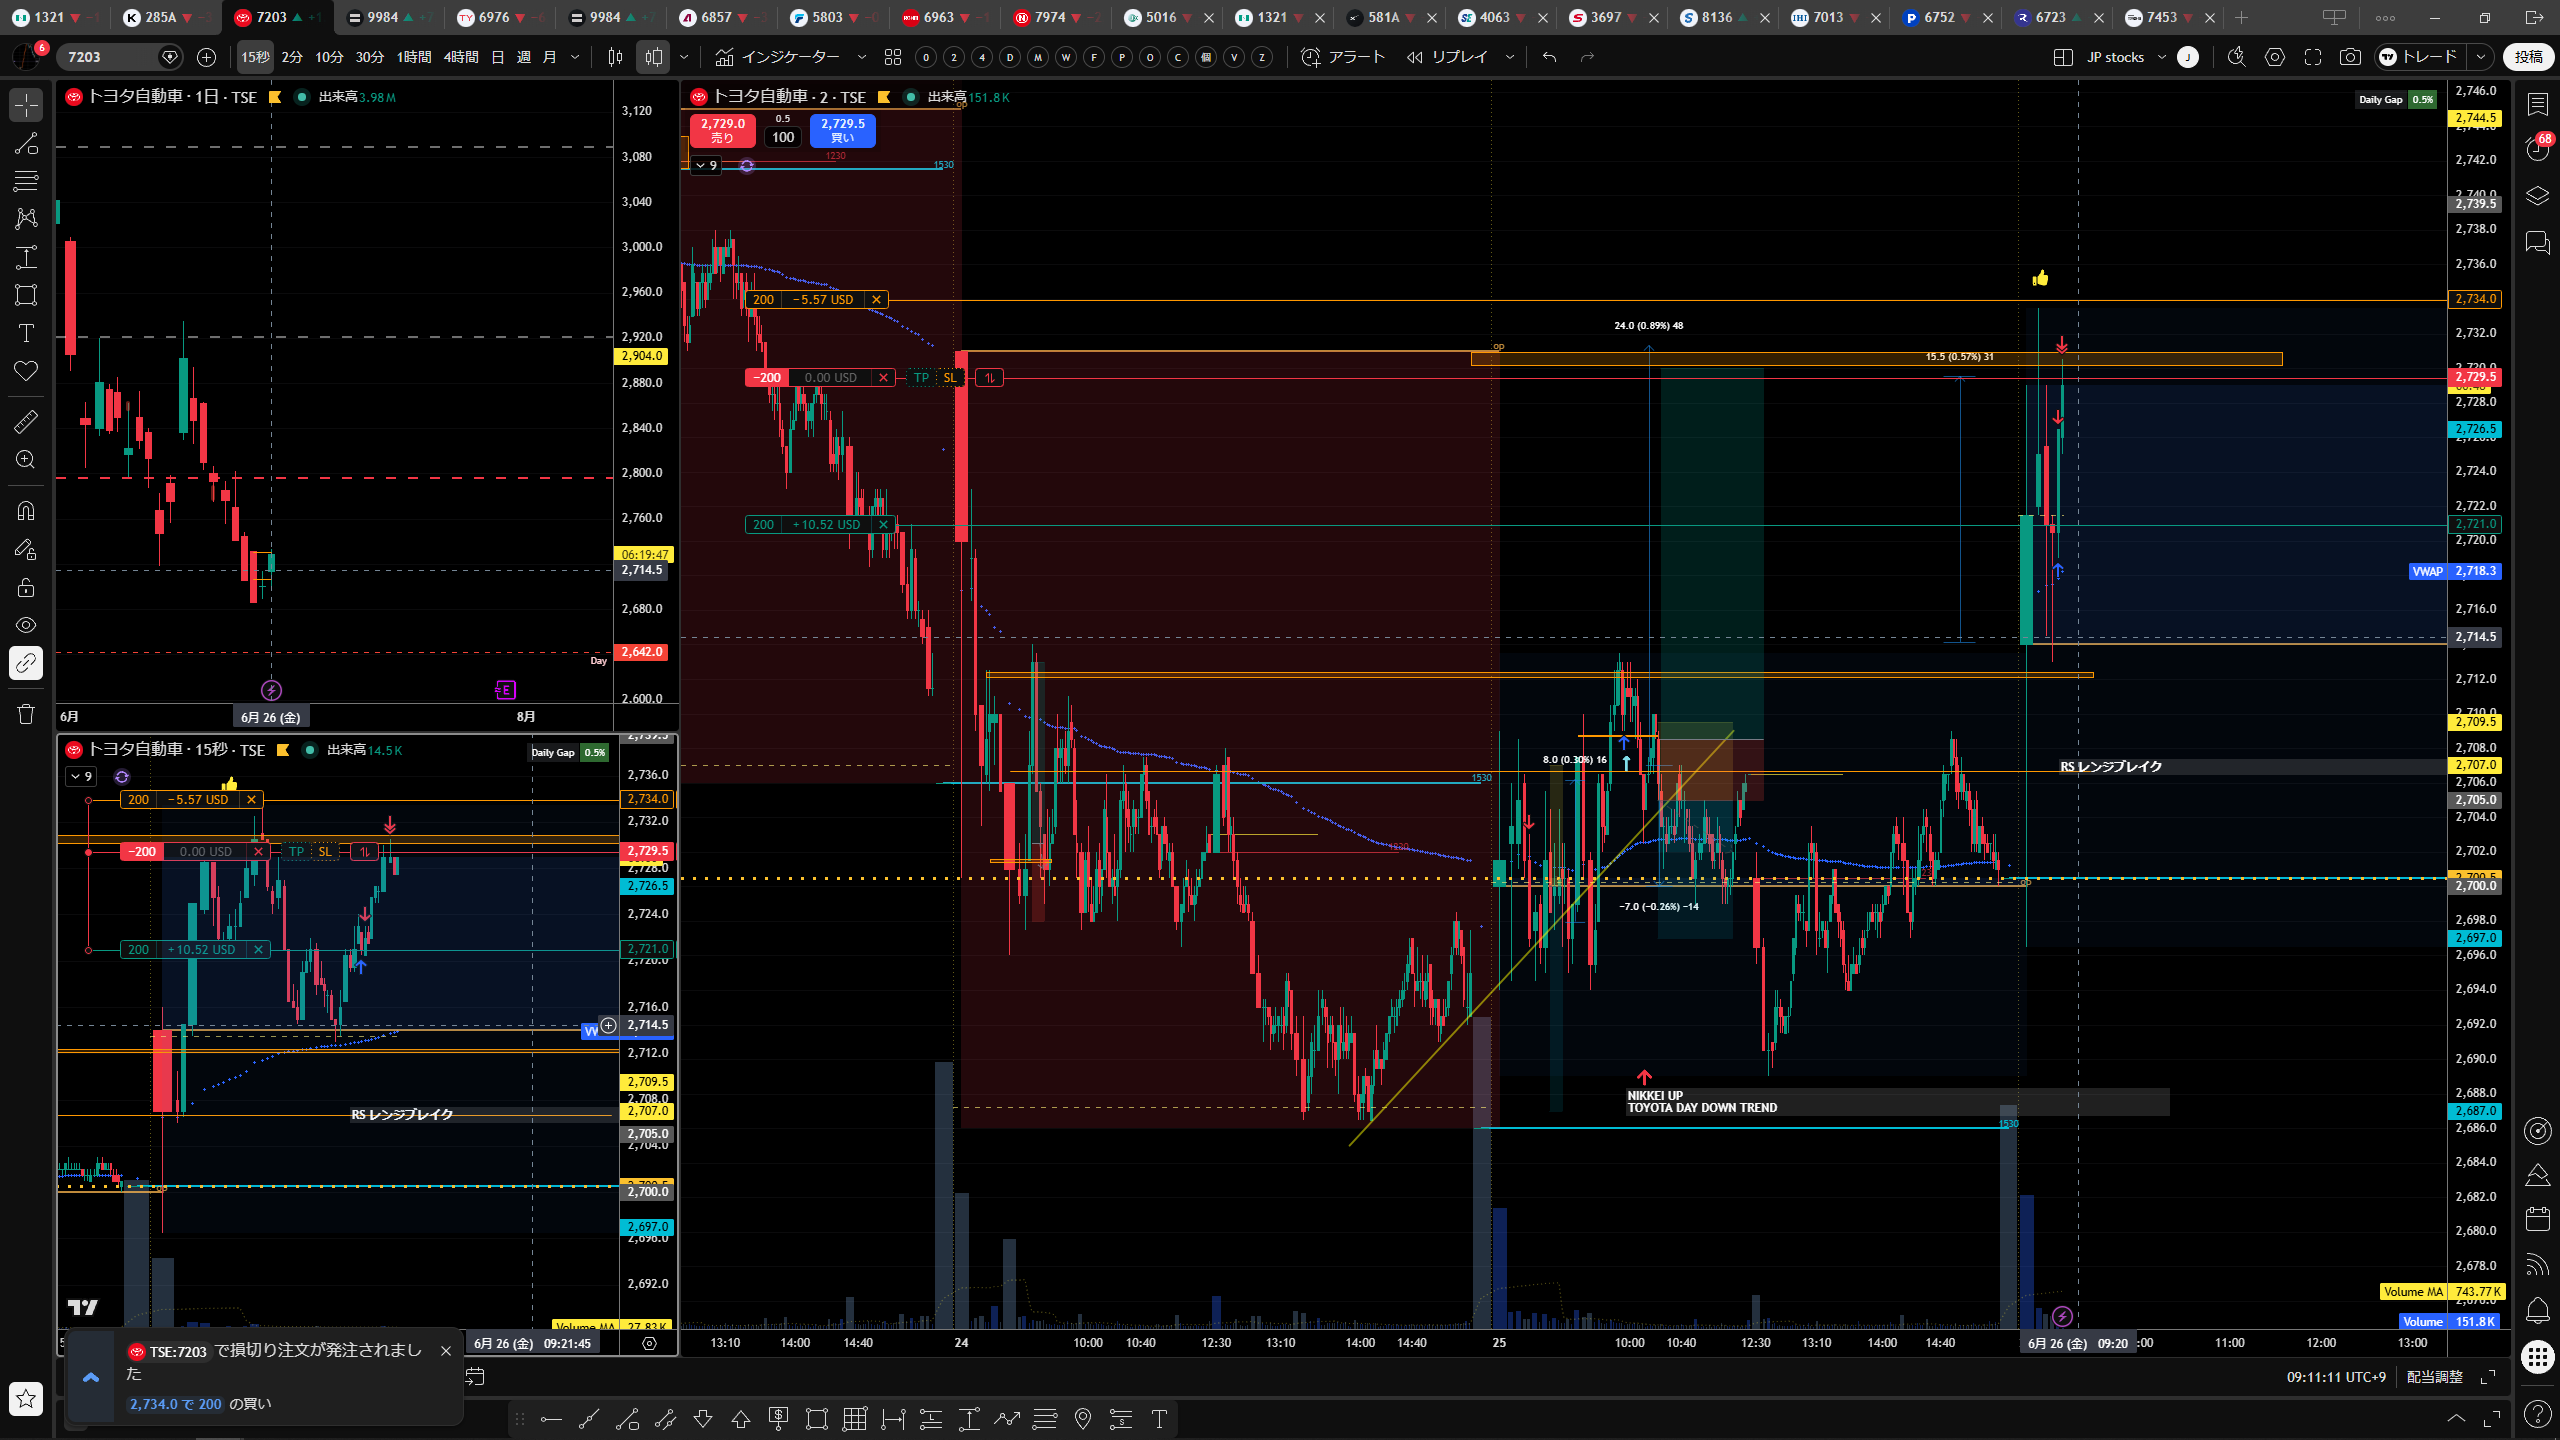Screen dimensions: 2560x1440
Task: Toggle lock all drawings tool
Action: click(26, 587)
